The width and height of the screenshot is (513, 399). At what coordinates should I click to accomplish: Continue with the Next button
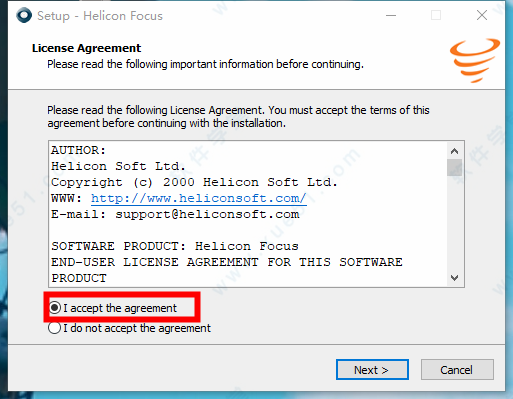pyautogui.click(x=372, y=370)
